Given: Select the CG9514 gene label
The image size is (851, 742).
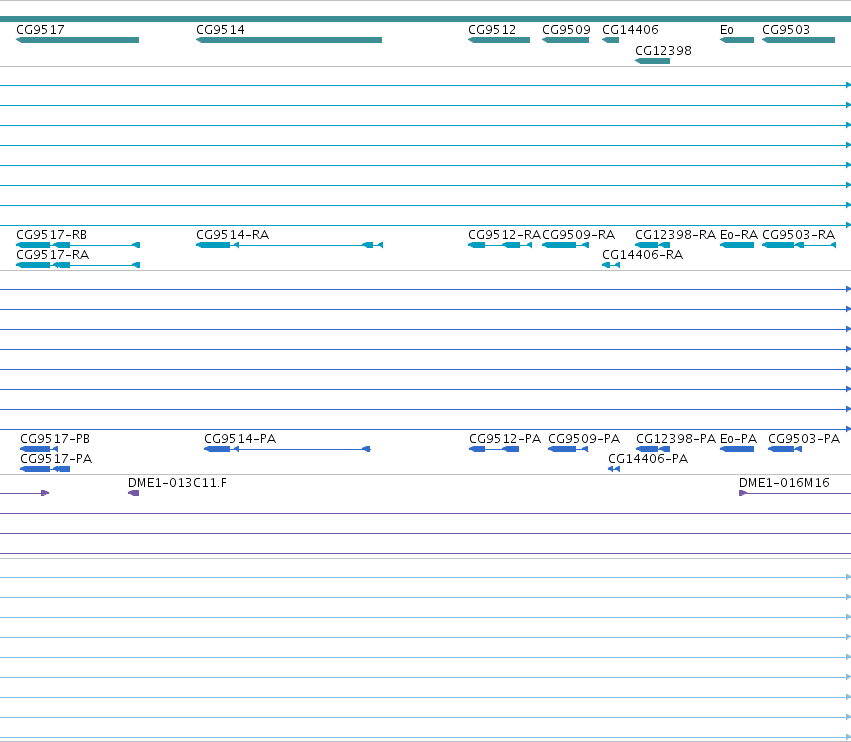Looking at the screenshot, I should pos(220,30).
